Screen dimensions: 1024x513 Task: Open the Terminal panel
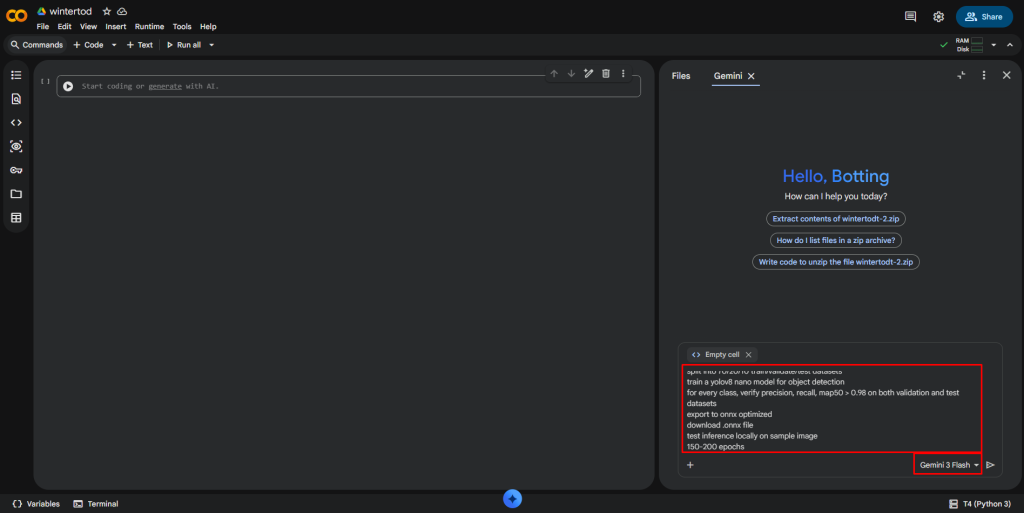click(x=96, y=504)
